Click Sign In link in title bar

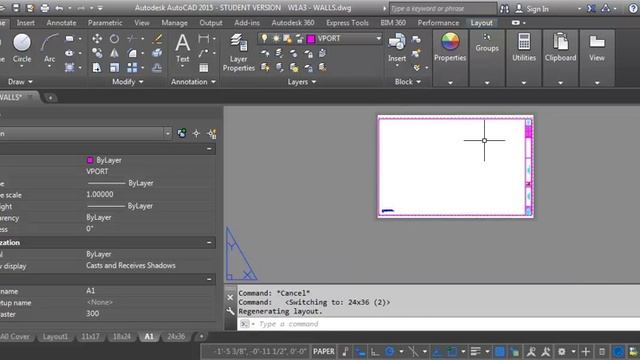[x=537, y=9]
